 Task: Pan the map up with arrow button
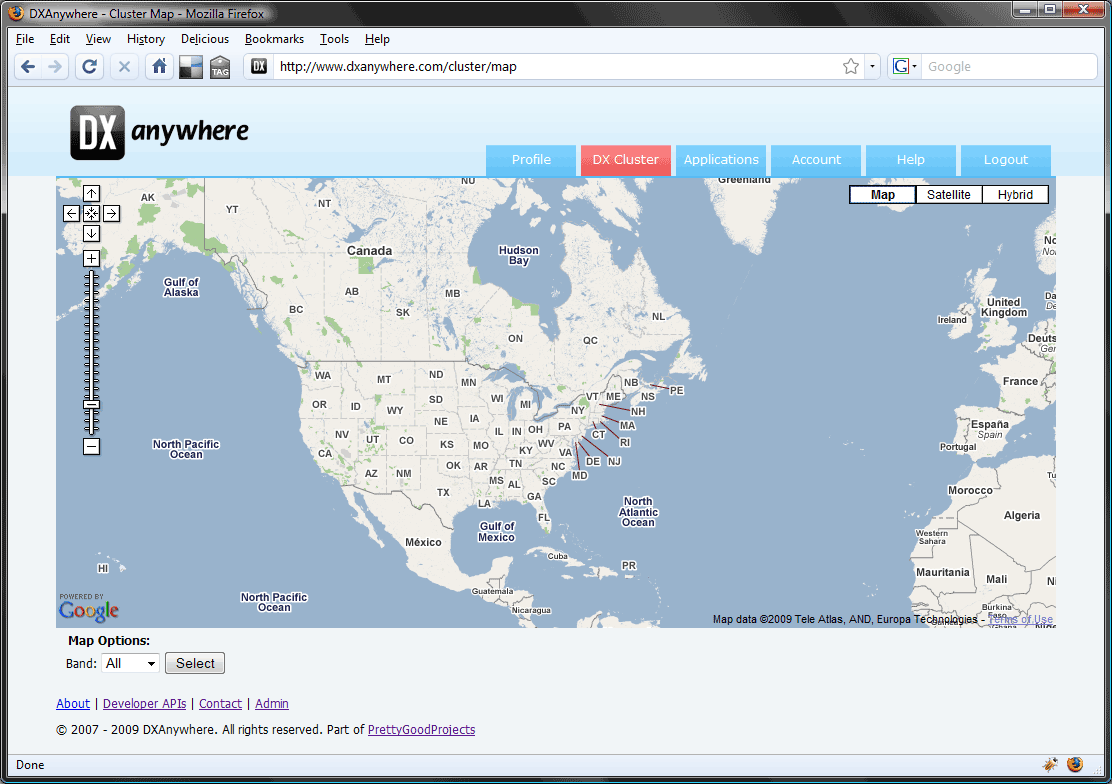click(91, 193)
